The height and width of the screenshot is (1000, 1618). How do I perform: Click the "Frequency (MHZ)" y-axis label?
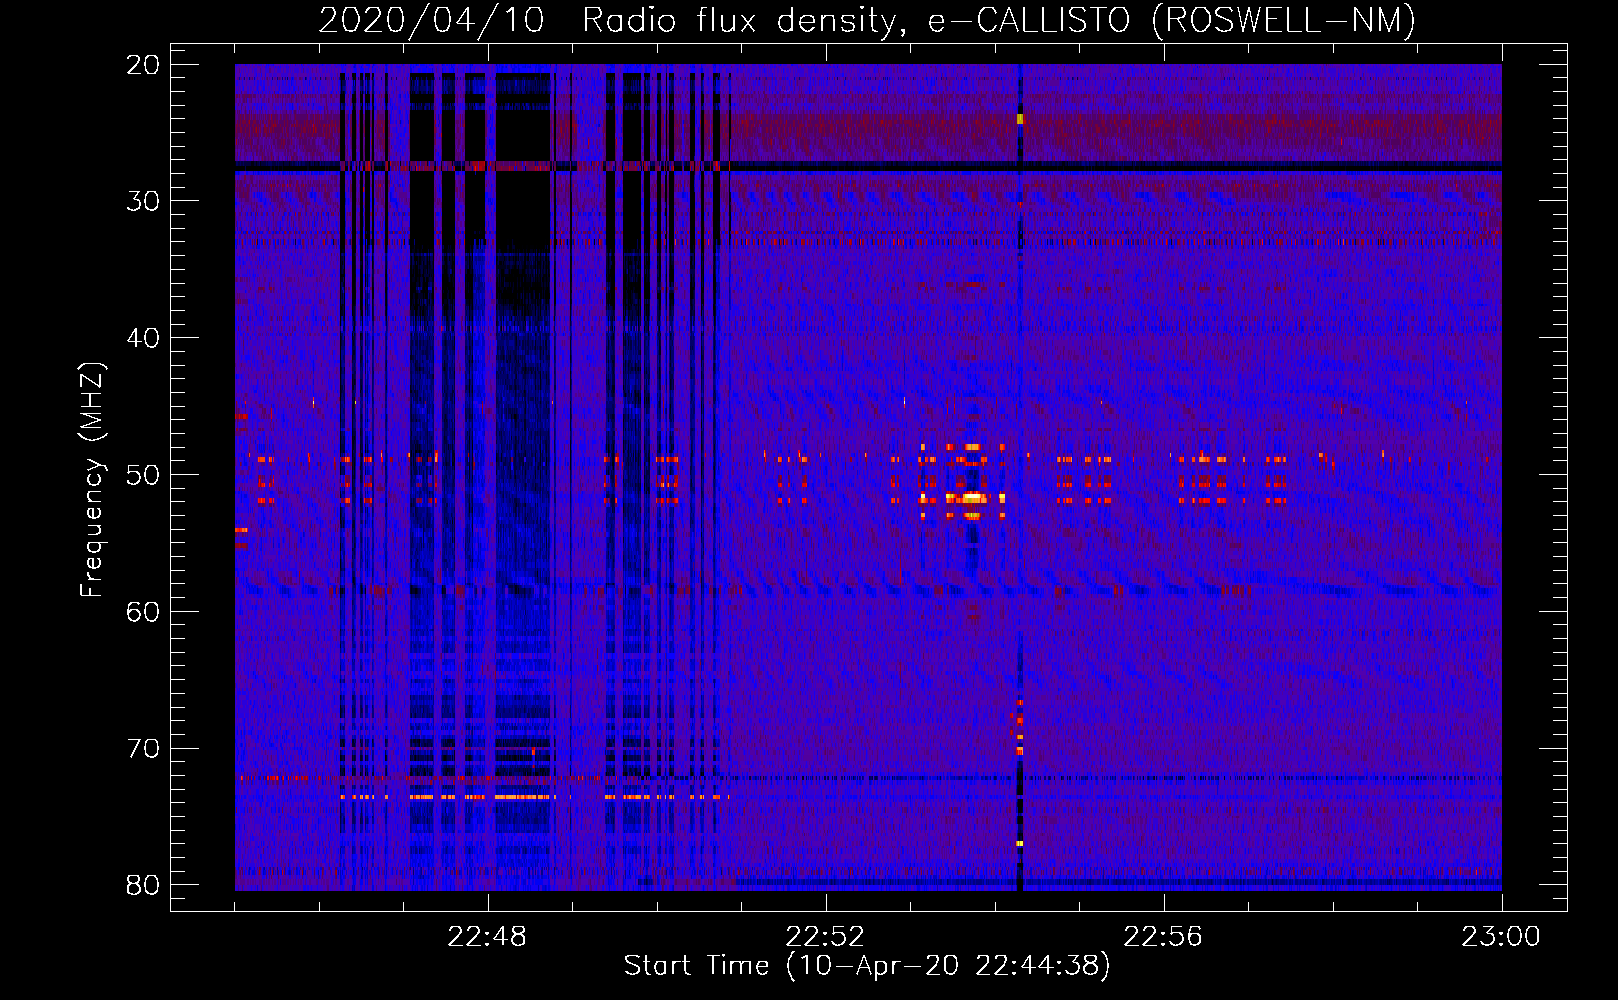(x=92, y=480)
